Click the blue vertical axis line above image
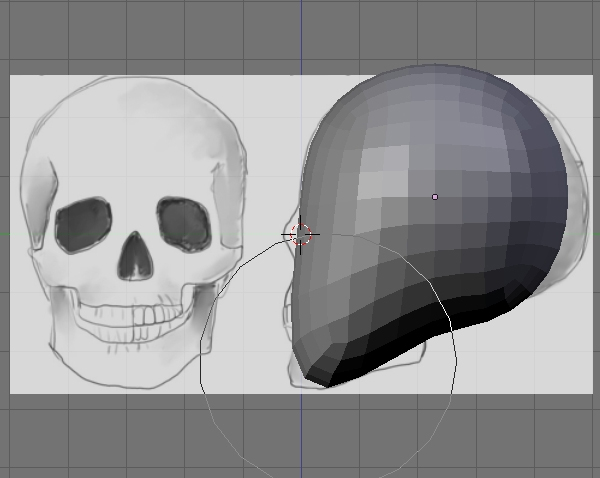The image size is (600, 478). (301, 37)
